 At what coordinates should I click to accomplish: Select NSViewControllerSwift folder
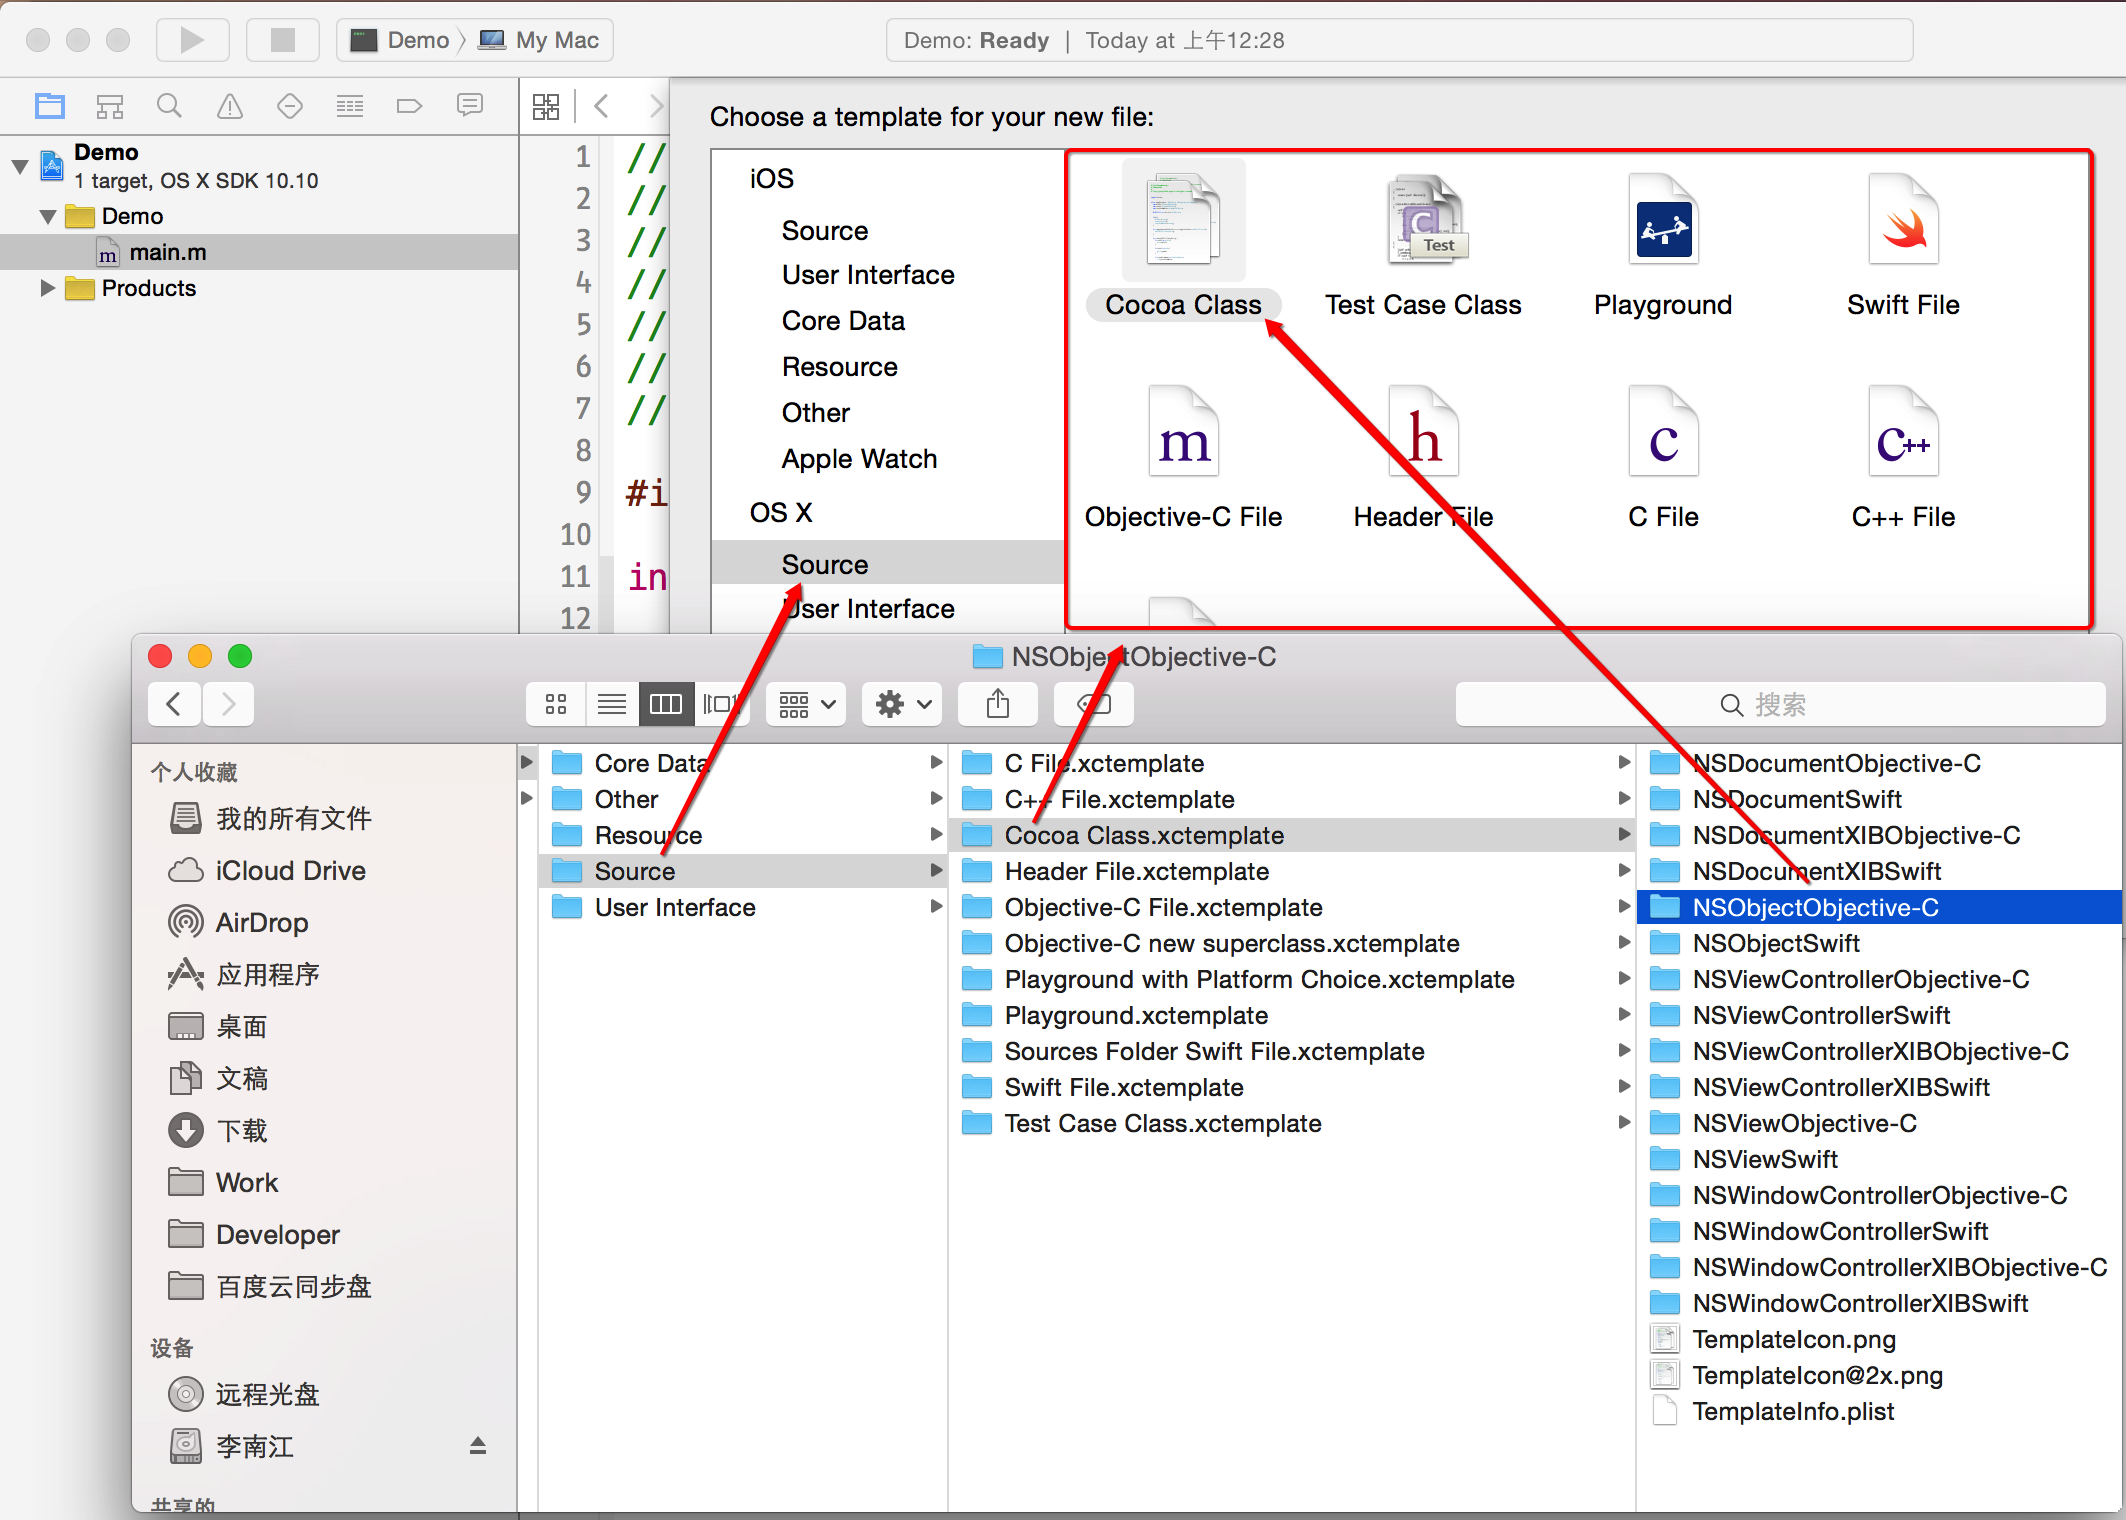(1880, 1015)
